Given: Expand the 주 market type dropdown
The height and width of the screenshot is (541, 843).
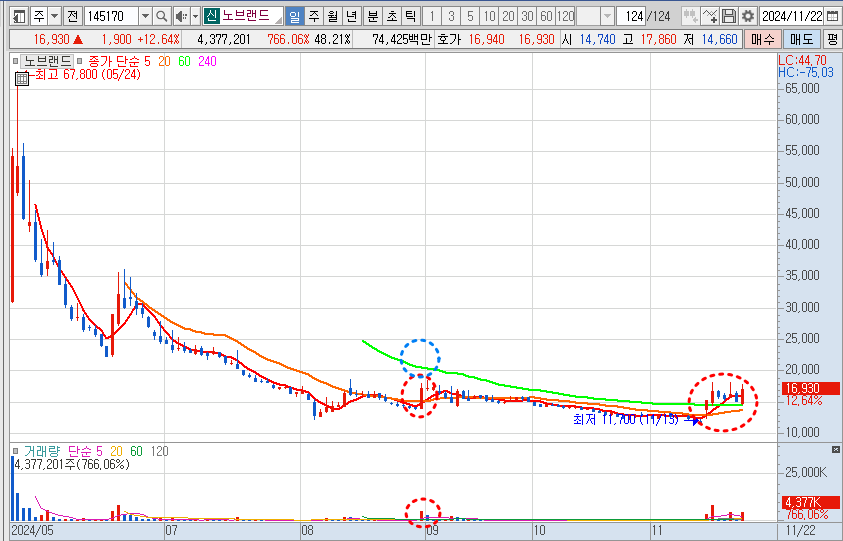Looking at the screenshot, I should [x=55, y=16].
